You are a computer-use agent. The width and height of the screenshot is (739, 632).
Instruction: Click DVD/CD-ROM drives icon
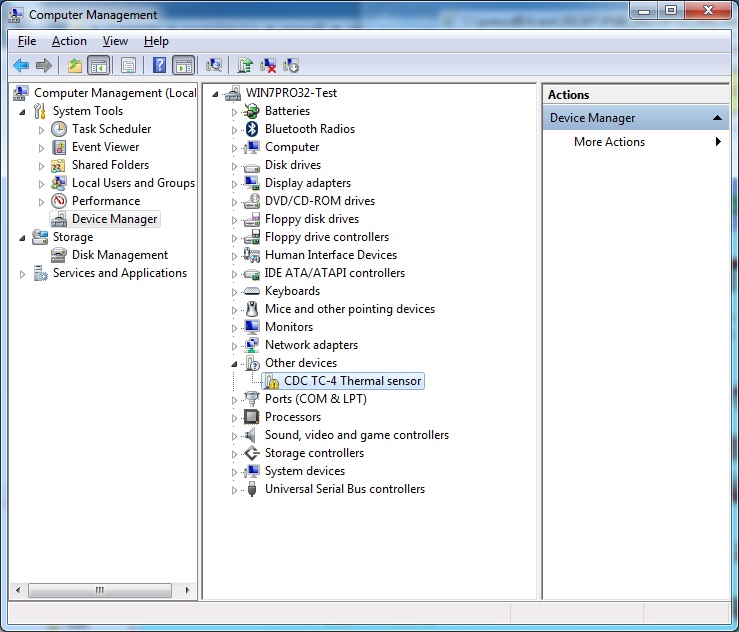click(x=252, y=201)
